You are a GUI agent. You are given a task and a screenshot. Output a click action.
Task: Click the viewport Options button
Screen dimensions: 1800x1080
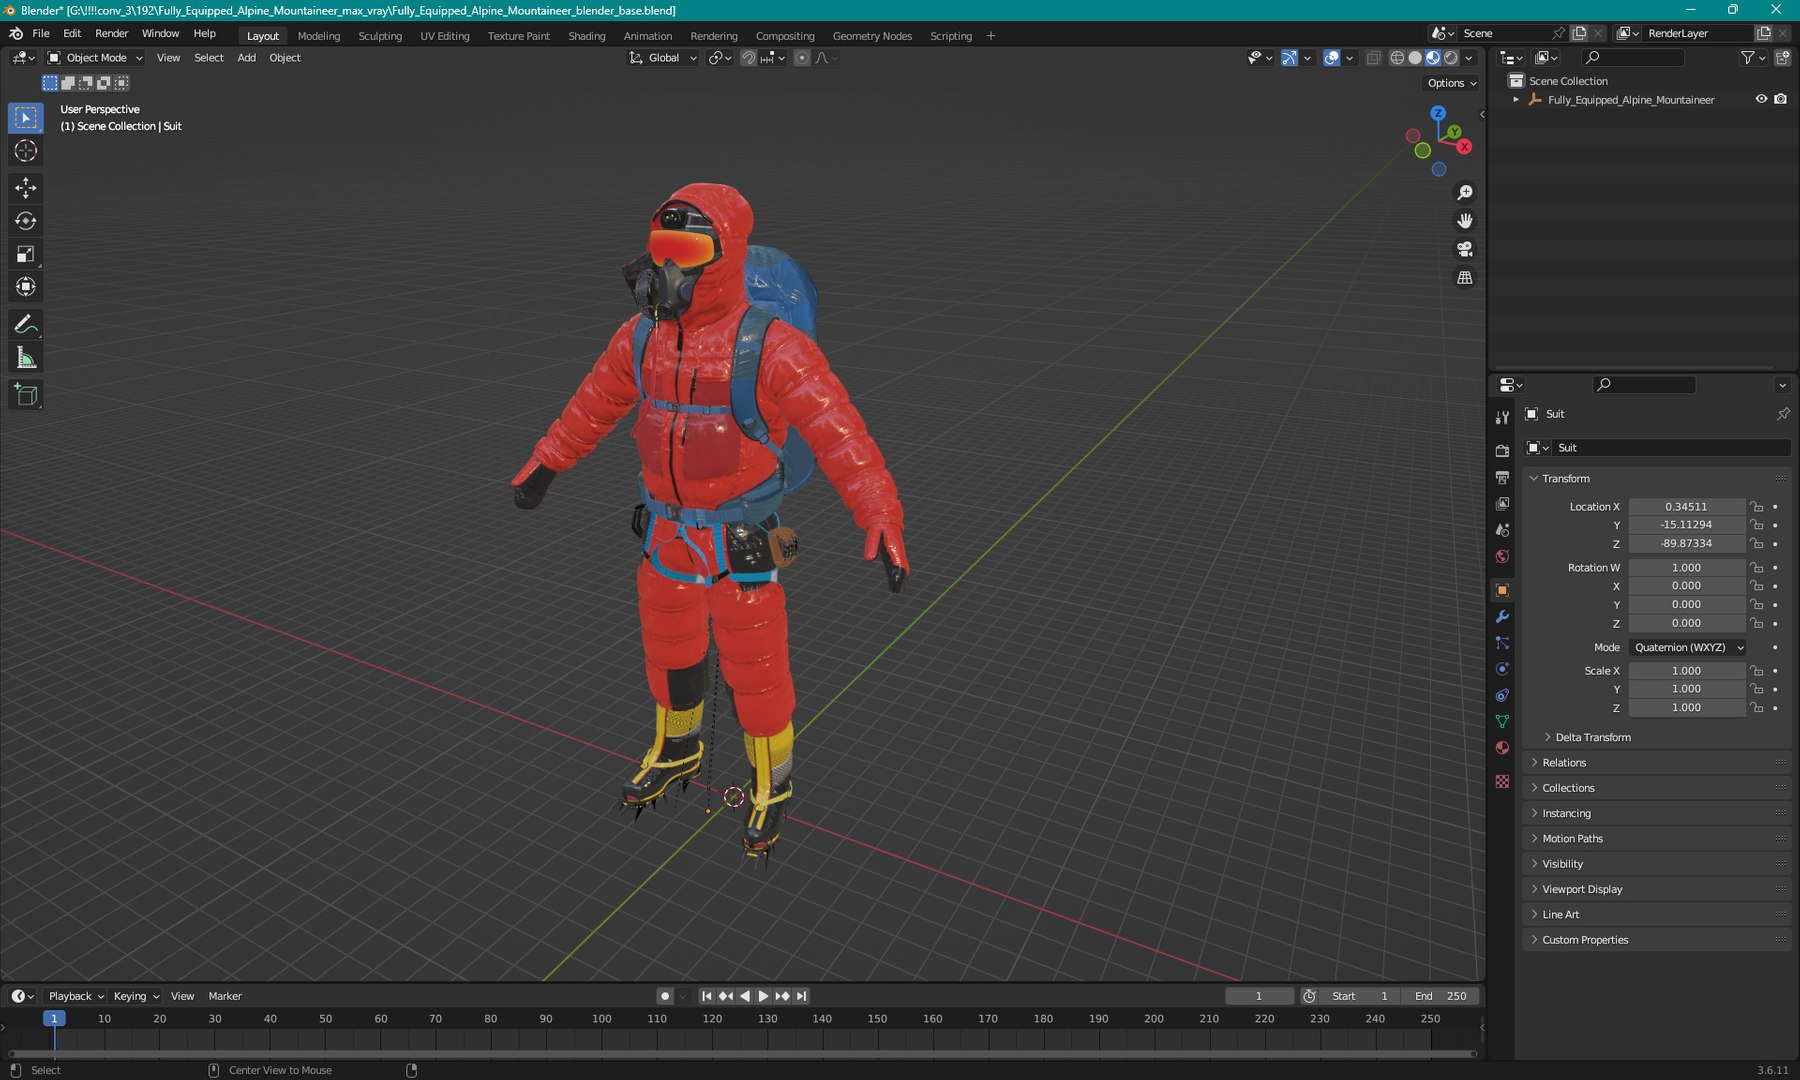1451,83
